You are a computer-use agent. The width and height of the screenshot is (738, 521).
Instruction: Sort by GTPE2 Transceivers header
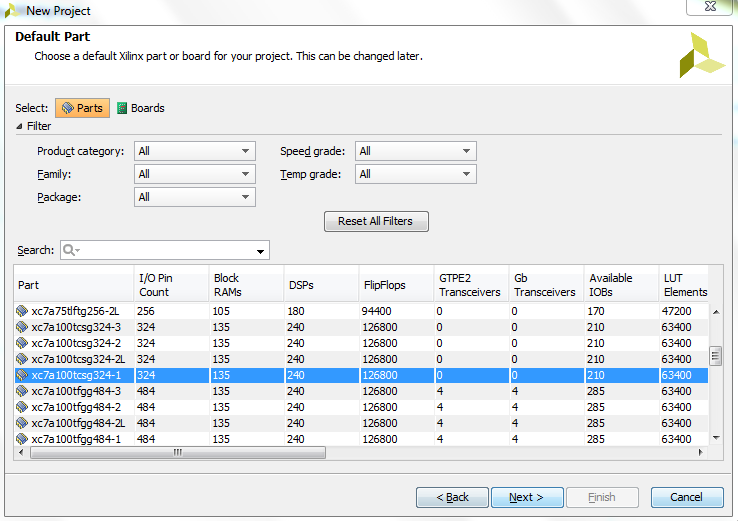click(x=472, y=284)
